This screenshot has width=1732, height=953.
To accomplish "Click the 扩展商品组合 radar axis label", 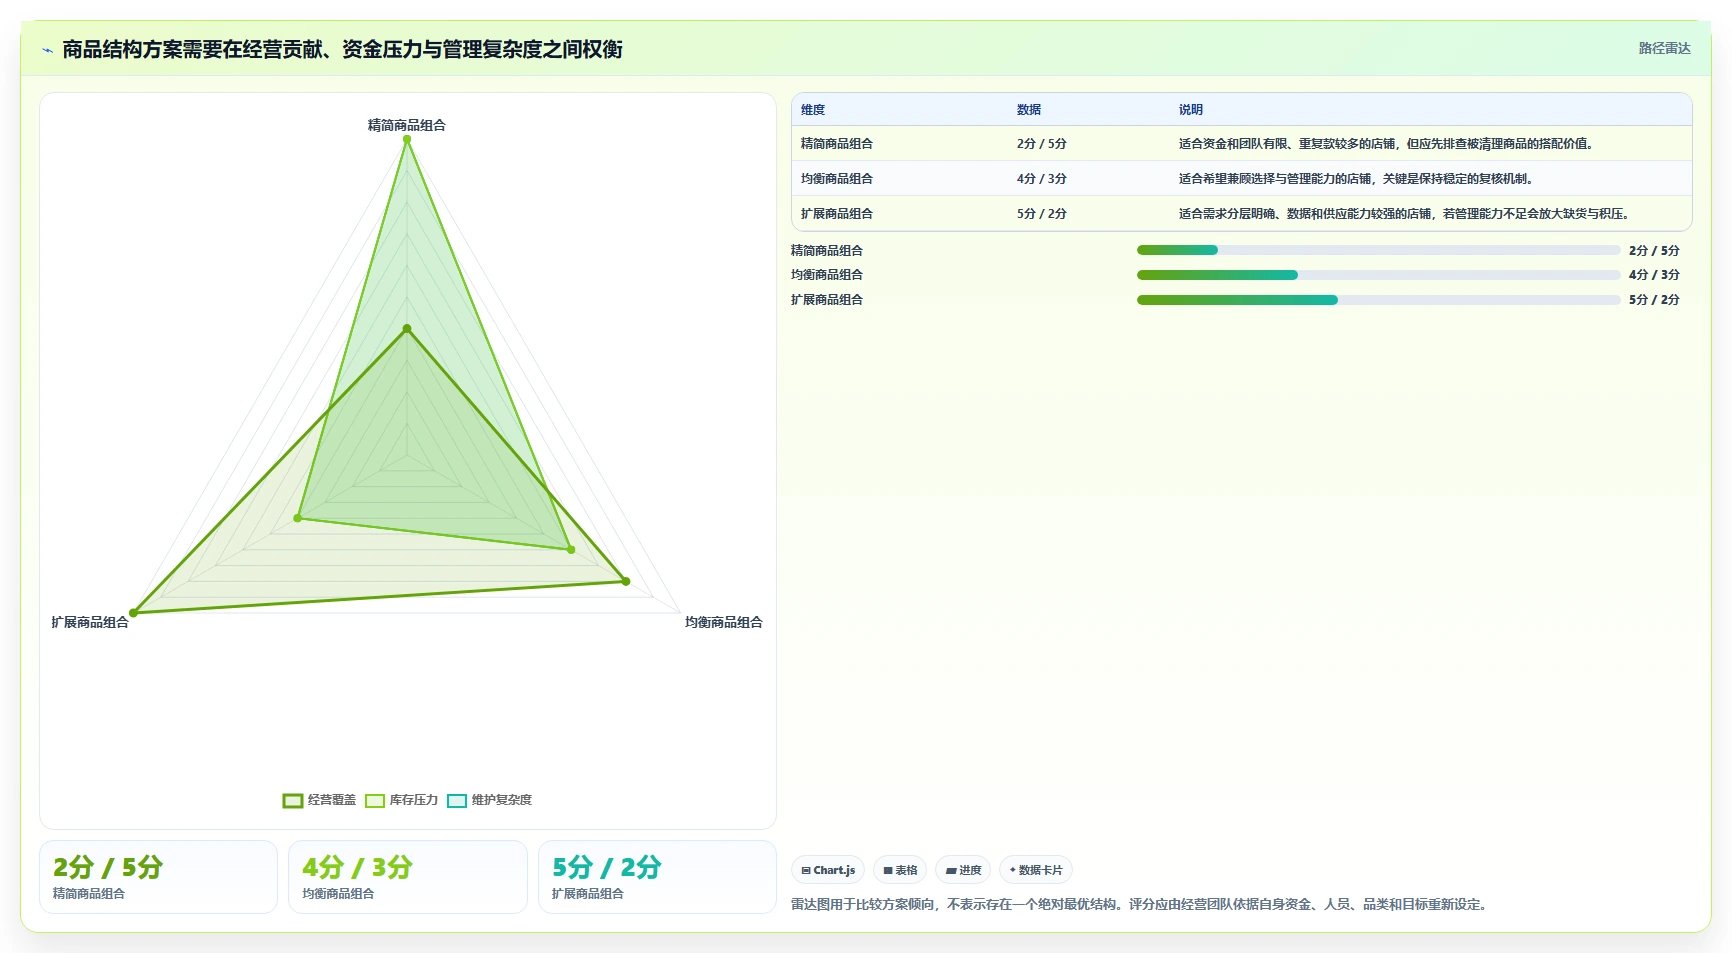I will click(x=90, y=622).
